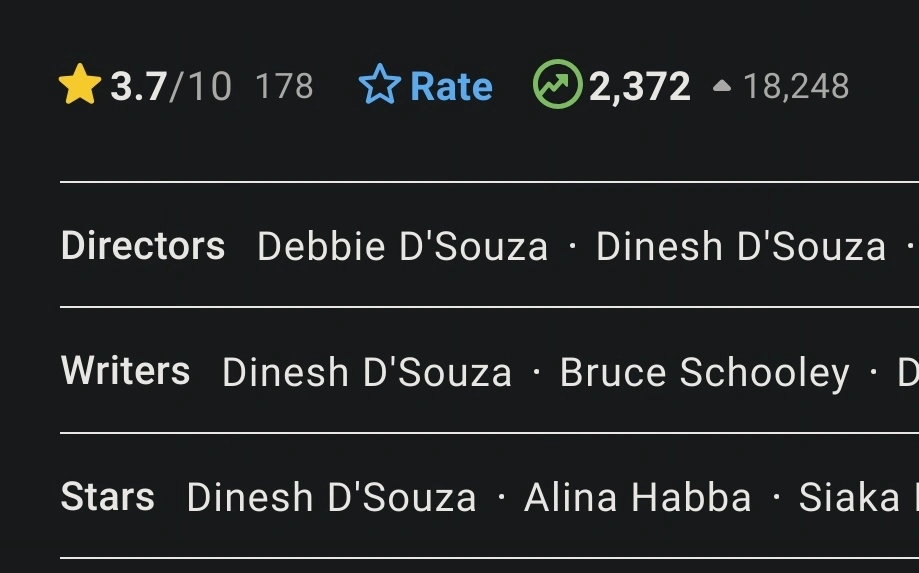Click the Stars section label
The image size is (919, 573).
click(108, 497)
